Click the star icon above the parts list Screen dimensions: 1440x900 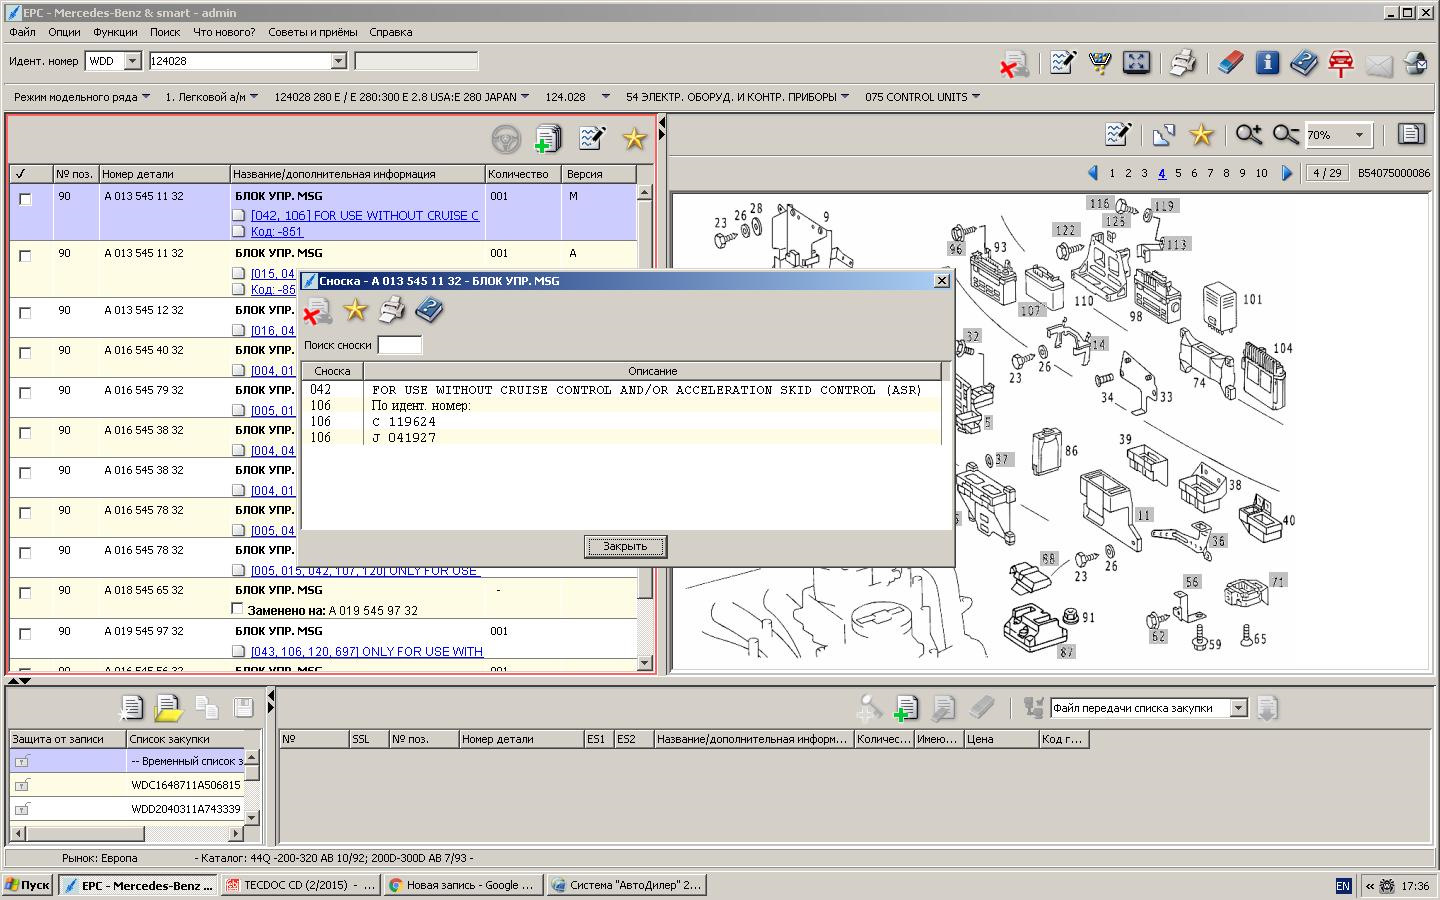(634, 139)
